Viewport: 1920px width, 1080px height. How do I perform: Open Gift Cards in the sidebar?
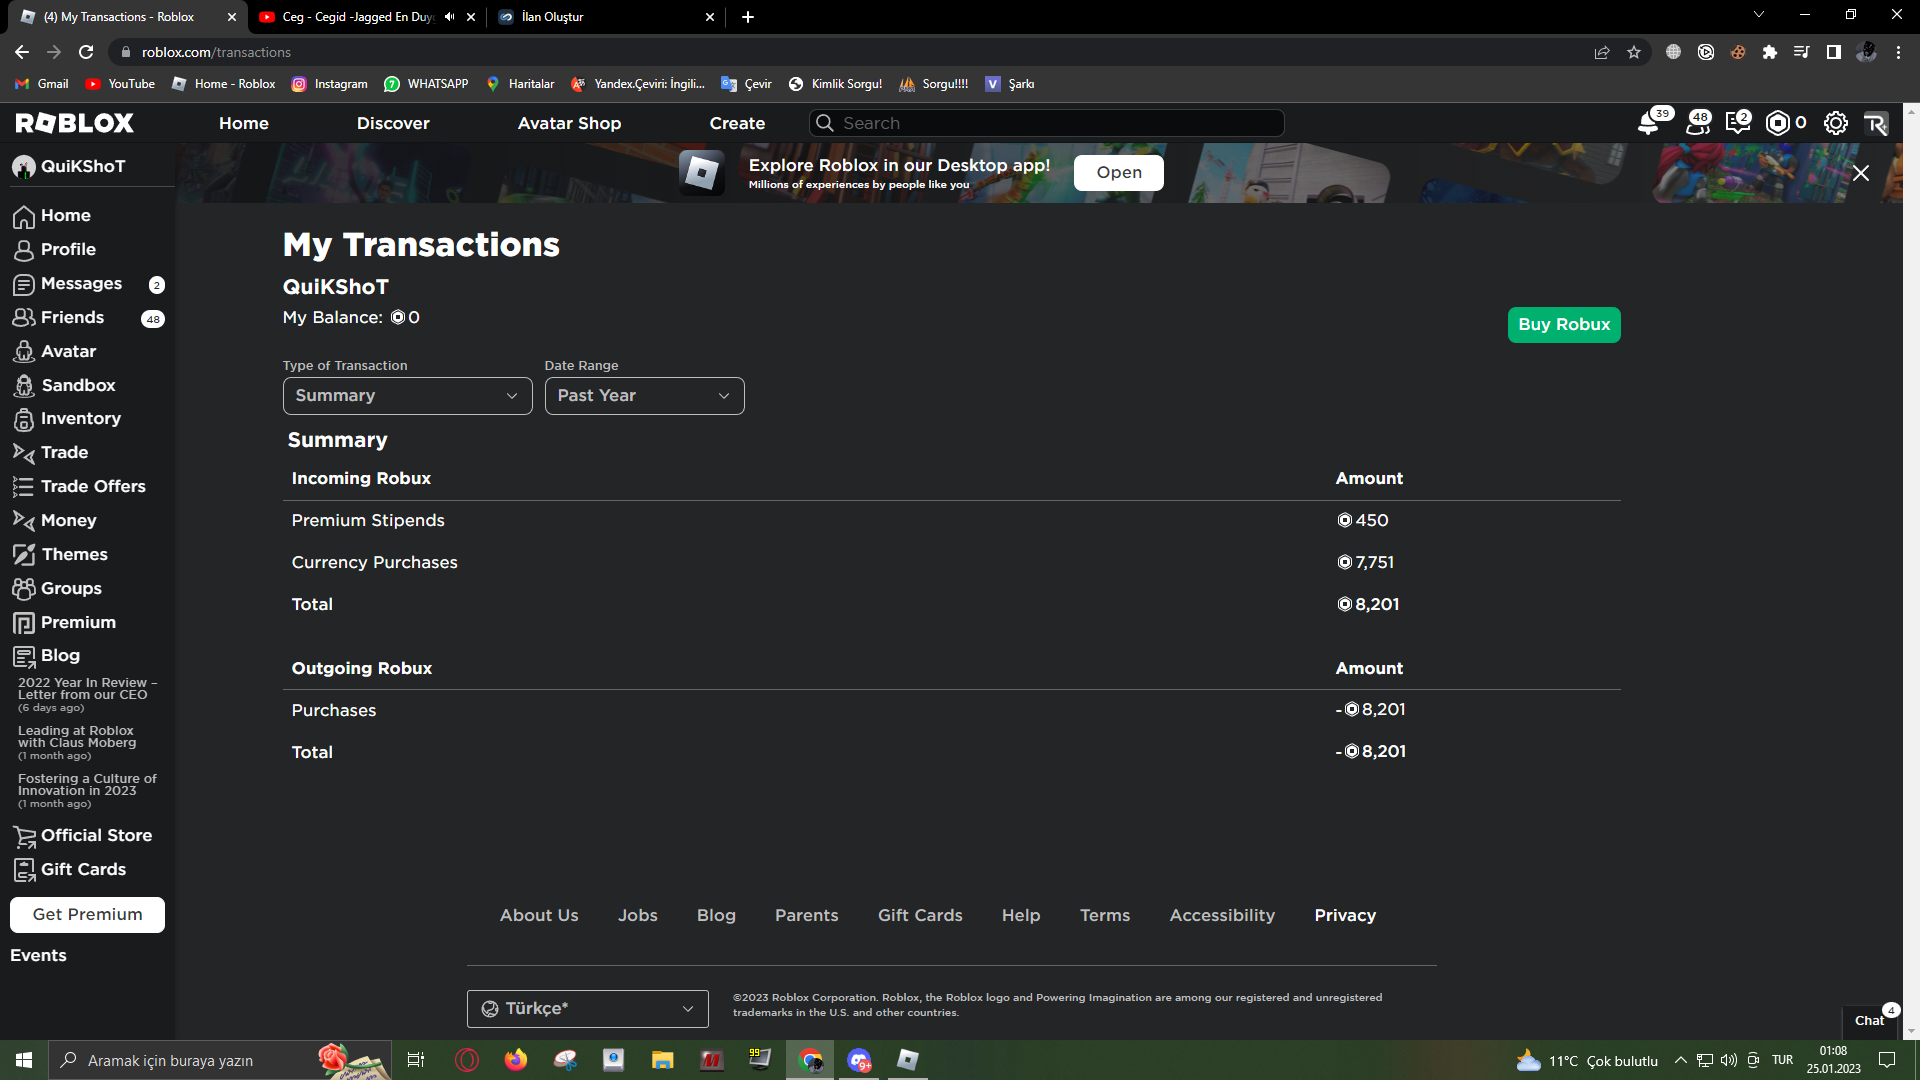point(69,870)
